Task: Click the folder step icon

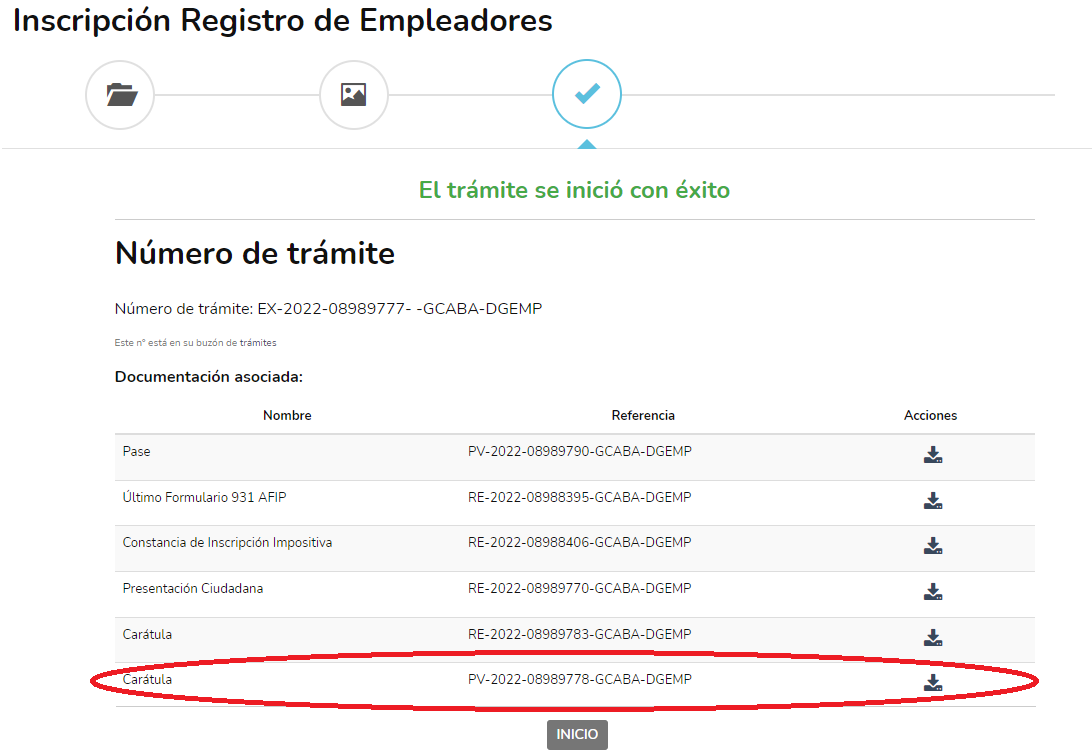Action: point(120,95)
